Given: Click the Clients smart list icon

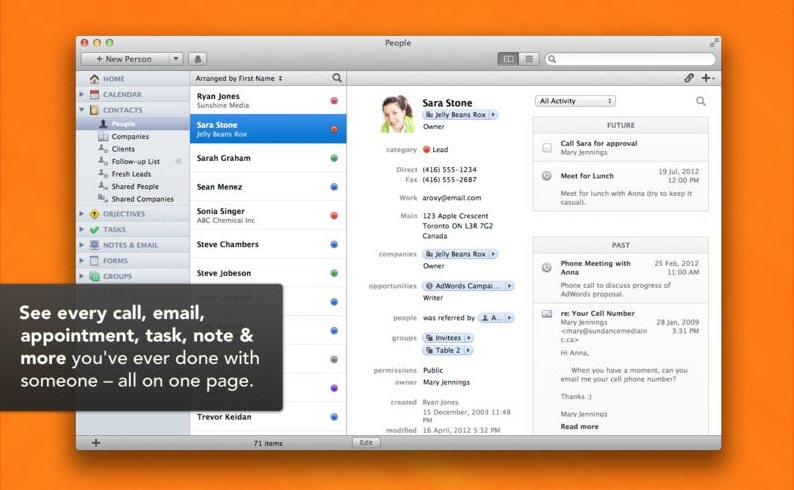Looking at the screenshot, I should pyautogui.click(x=103, y=149).
